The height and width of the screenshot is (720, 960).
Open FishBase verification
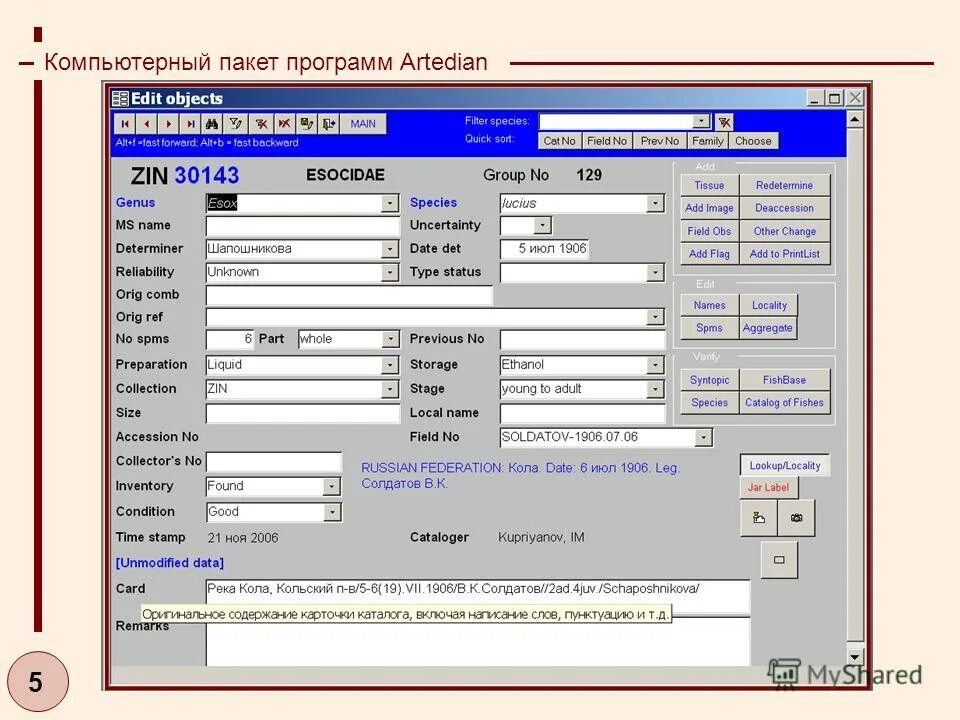784,380
